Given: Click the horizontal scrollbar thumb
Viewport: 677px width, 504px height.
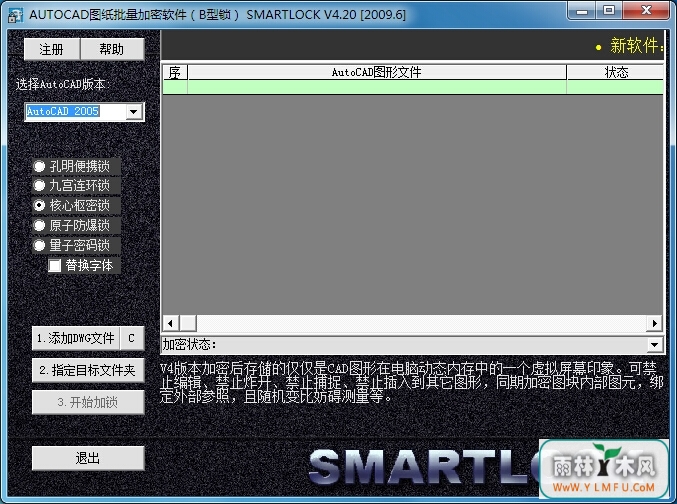Looking at the screenshot, I should coord(188,323).
